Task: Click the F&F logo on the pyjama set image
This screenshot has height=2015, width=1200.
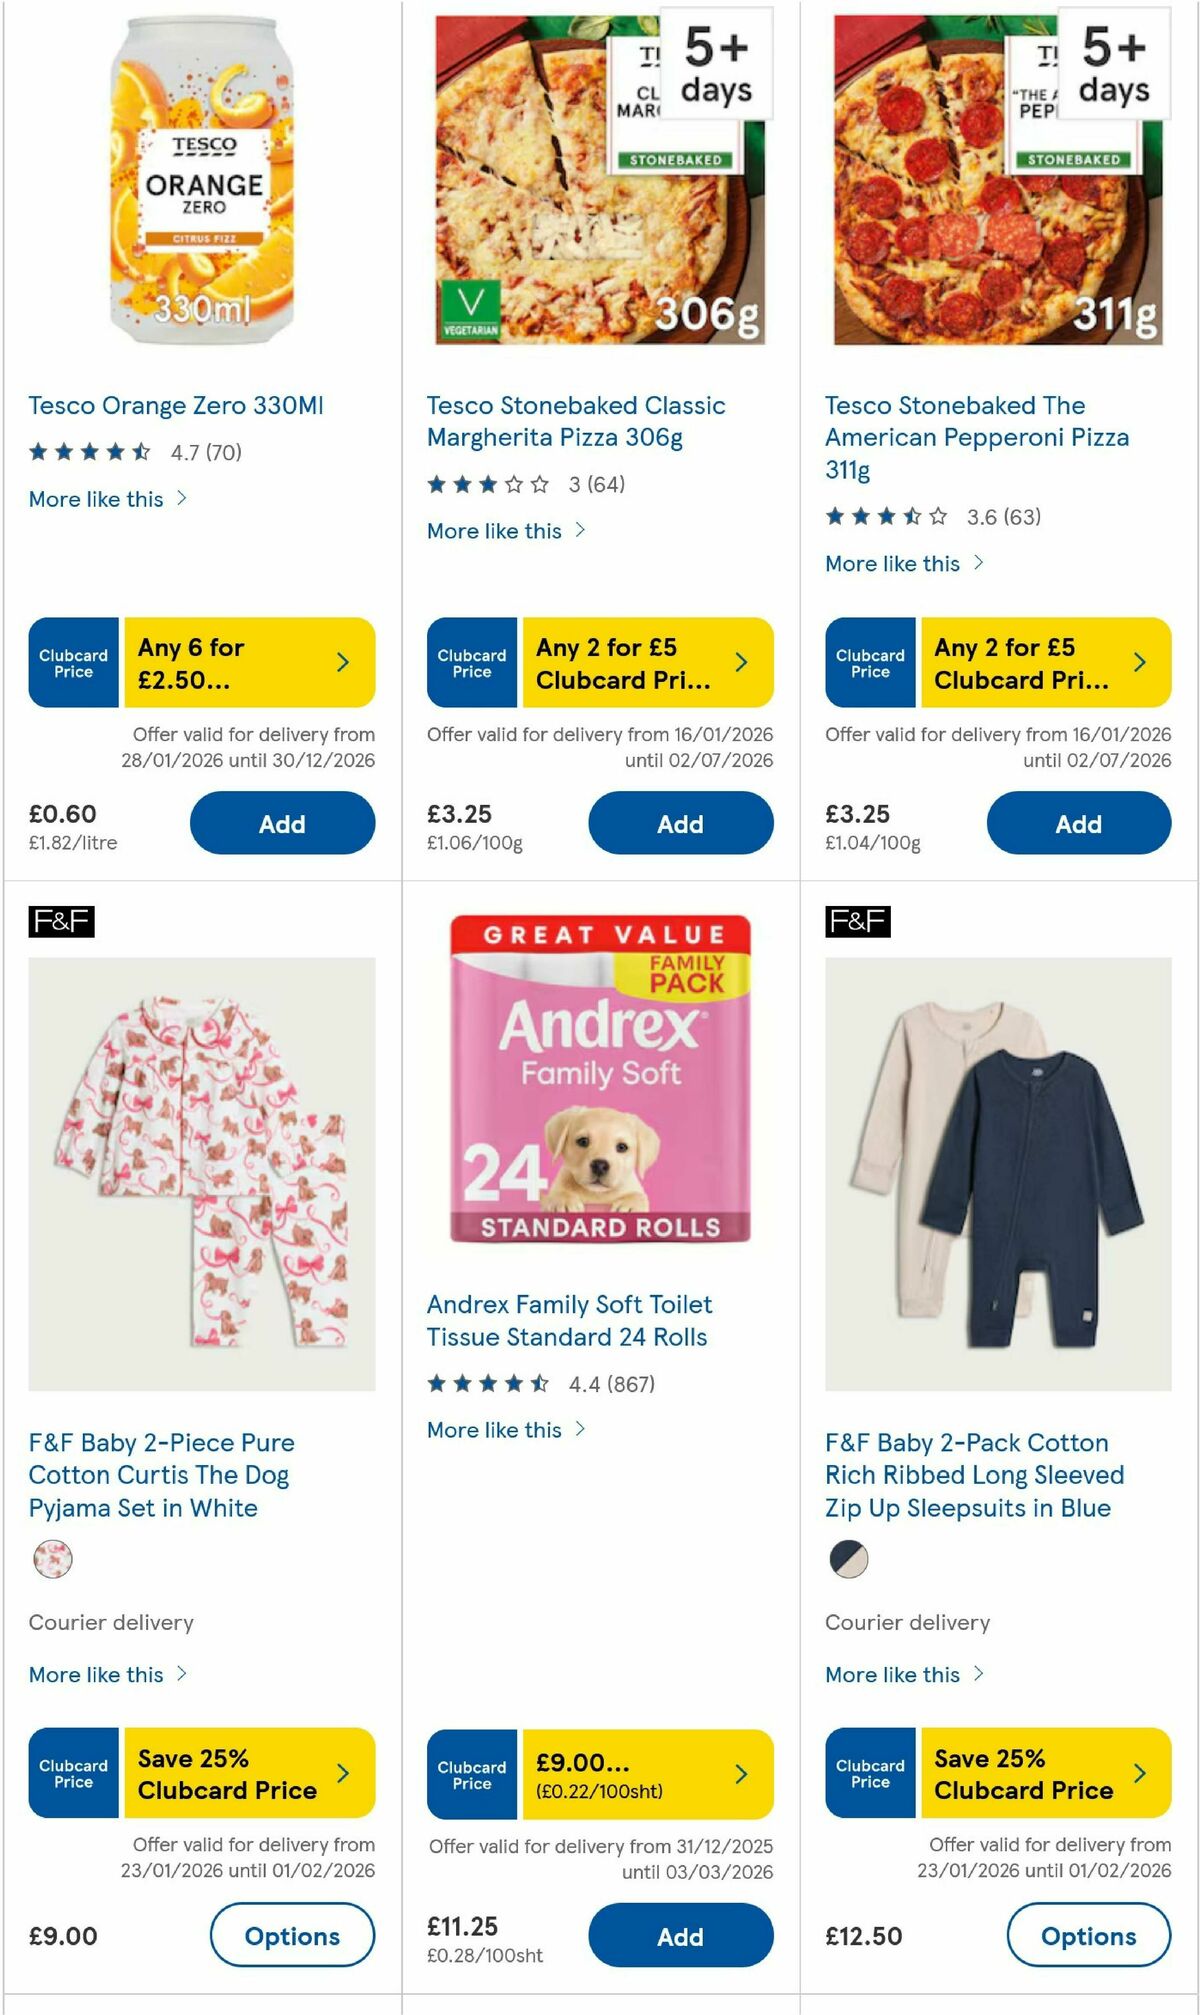Action: tap(63, 922)
